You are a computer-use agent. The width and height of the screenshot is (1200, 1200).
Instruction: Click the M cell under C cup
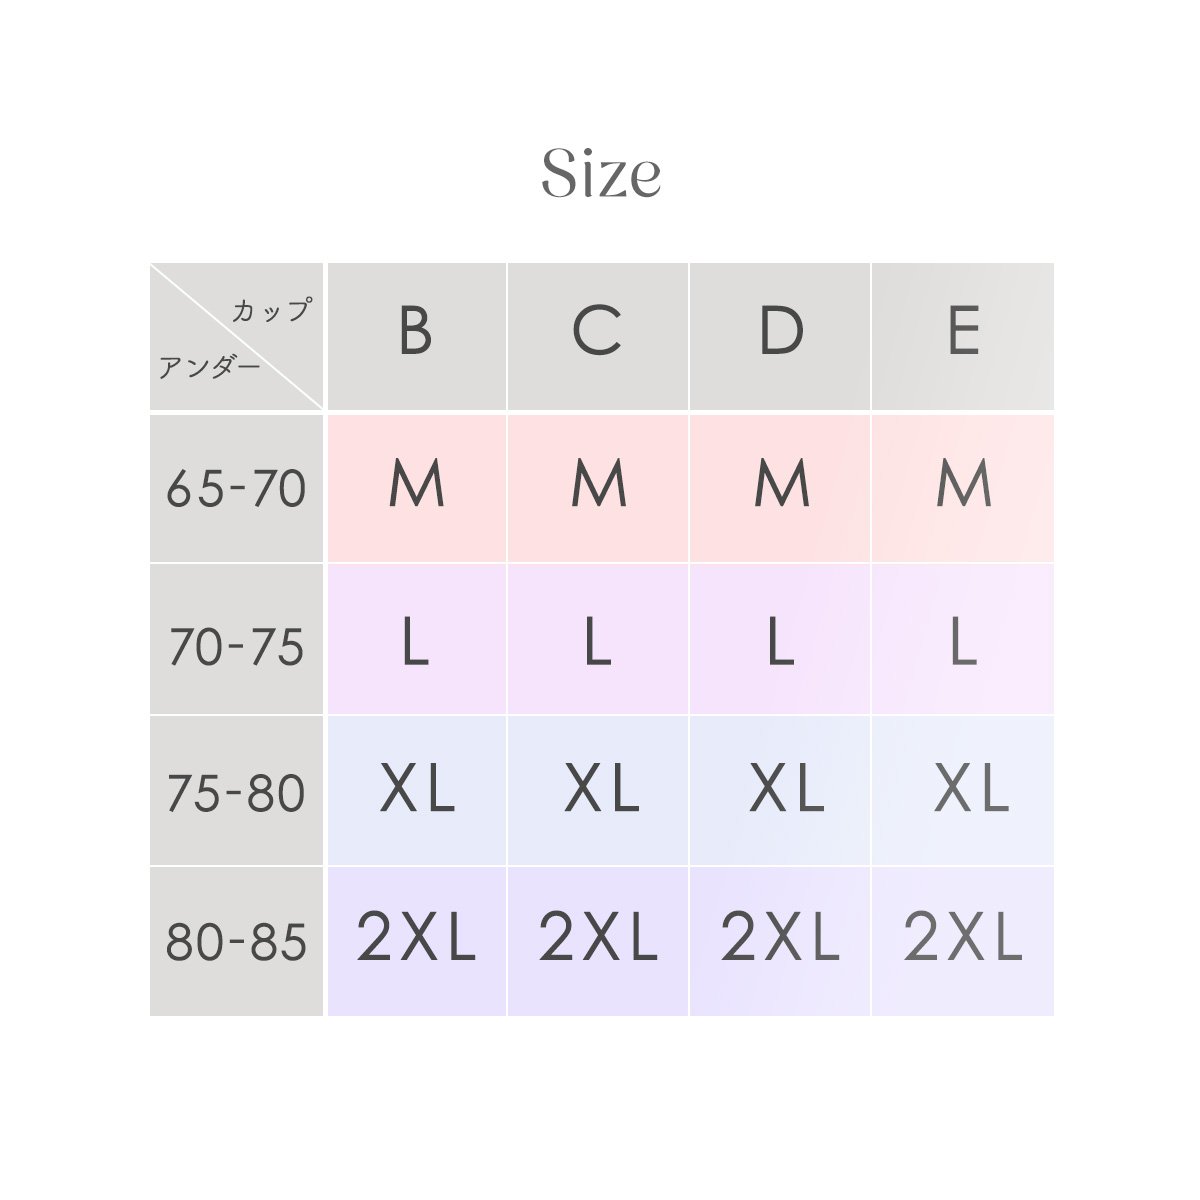tap(598, 488)
